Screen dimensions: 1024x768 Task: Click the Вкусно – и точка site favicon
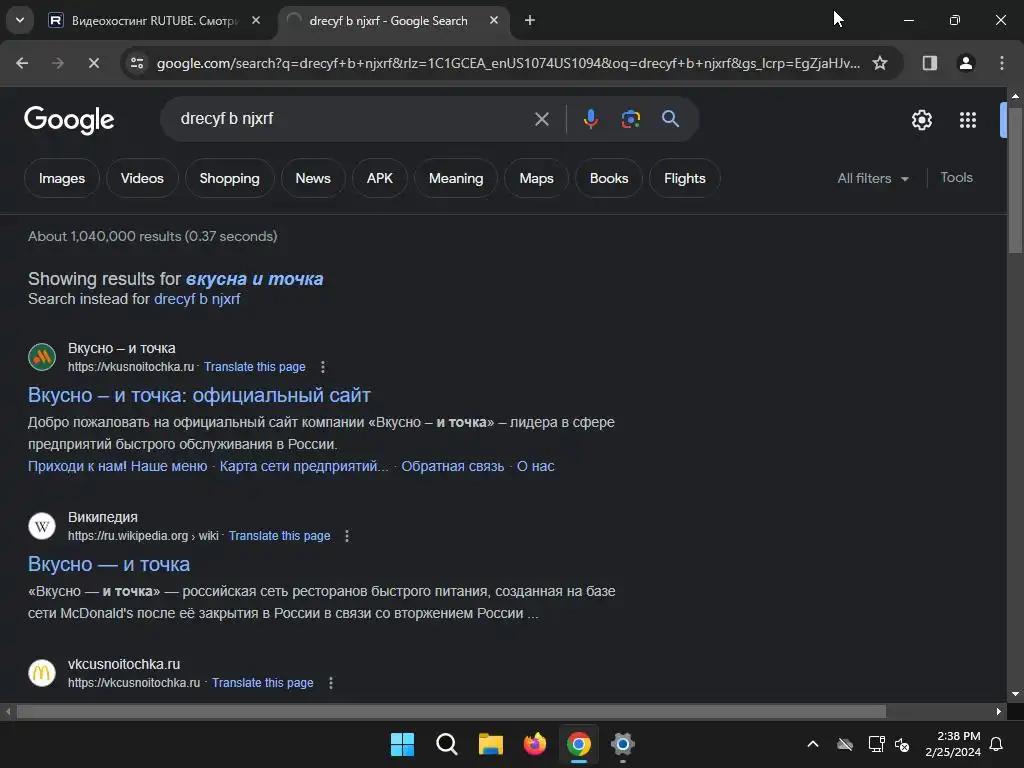[42, 357]
